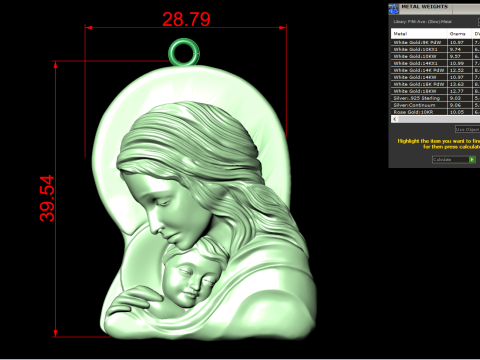Click the Calculate button label
This screenshot has width=480, height=360.
click(x=442, y=160)
